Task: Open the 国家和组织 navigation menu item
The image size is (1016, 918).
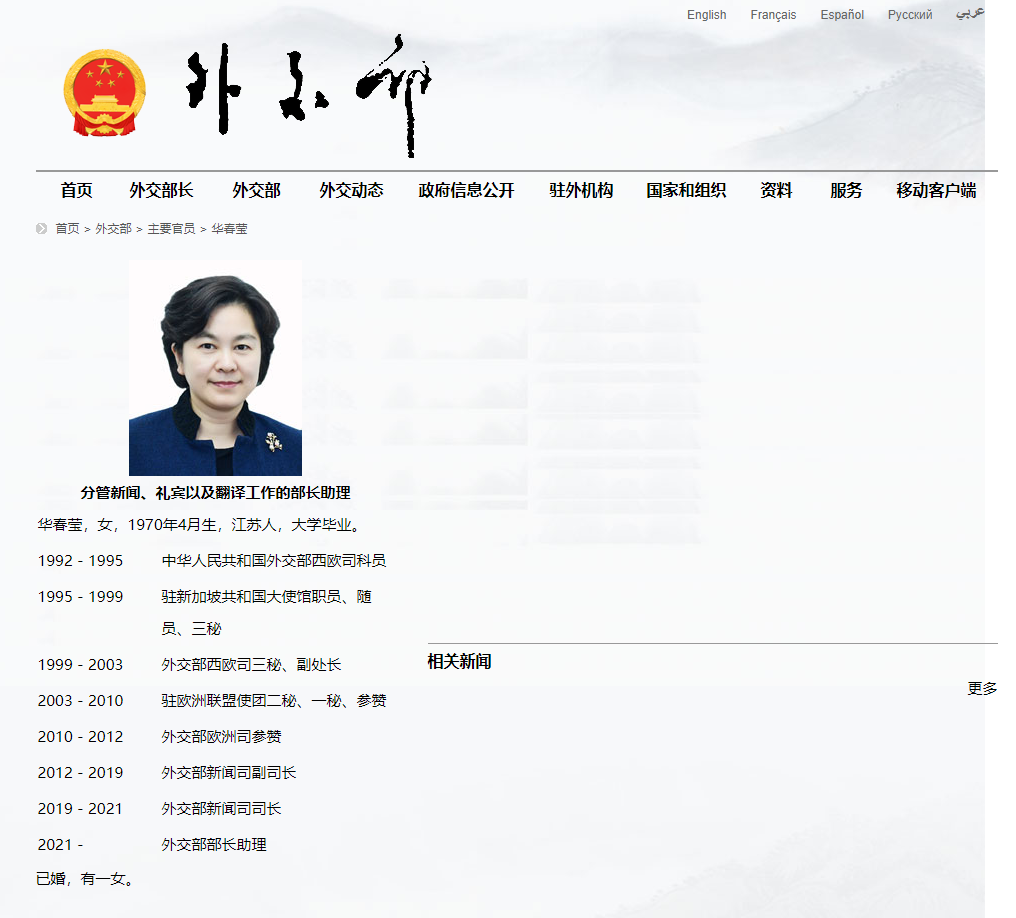Action: pyautogui.click(x=686, y=190)
